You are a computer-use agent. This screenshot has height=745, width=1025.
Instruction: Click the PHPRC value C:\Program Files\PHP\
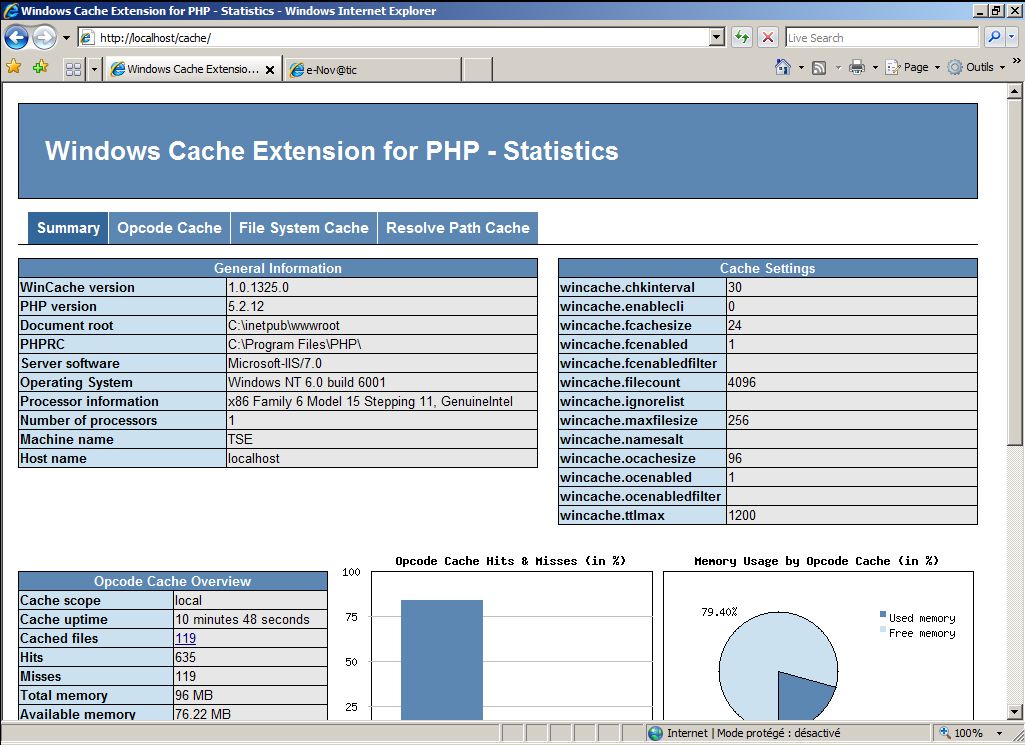(x=295, y=344)
